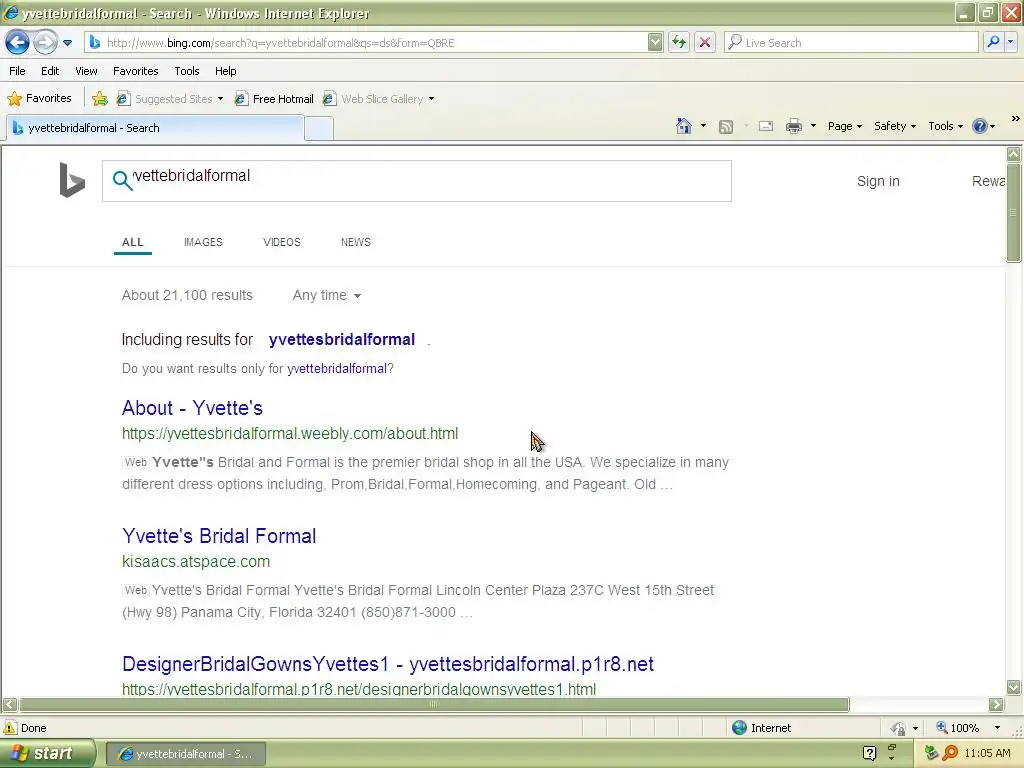Click the help question mark tray icon
This screenshot has width=1024, height=768.
[x=869, y=754]
